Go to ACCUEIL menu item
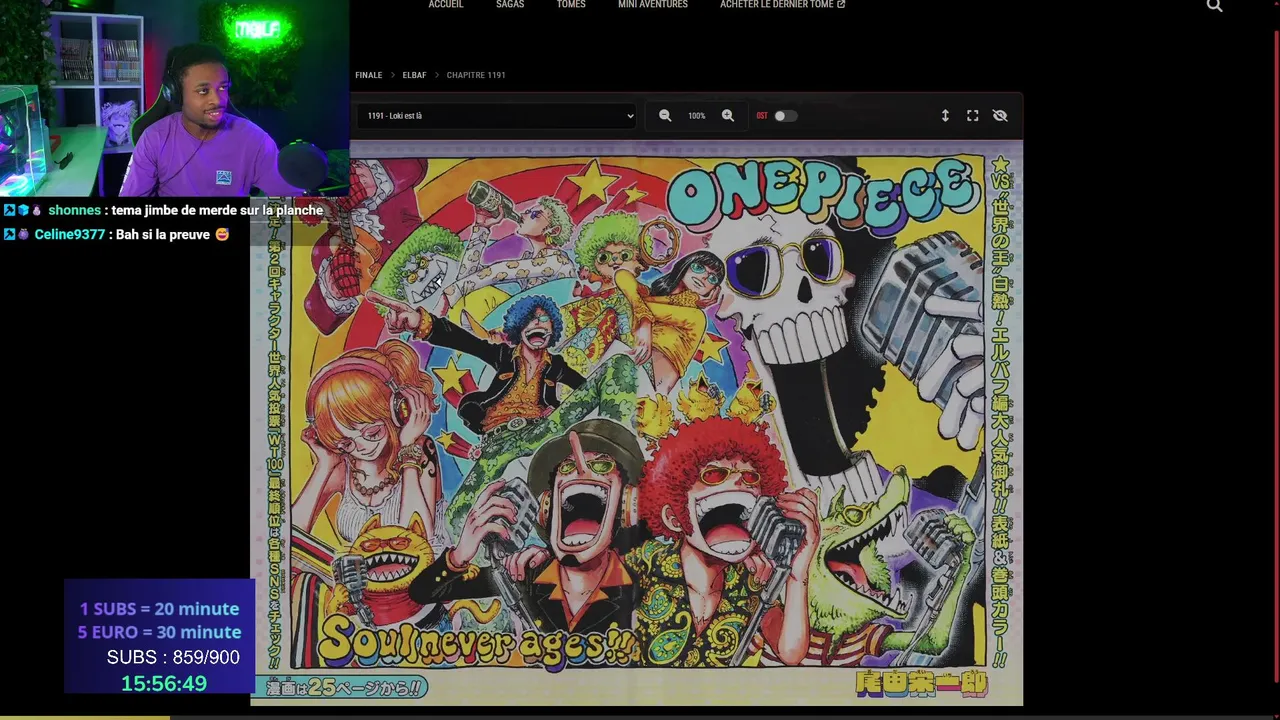Screen dimensions: 1280x720 coord(446,5)
